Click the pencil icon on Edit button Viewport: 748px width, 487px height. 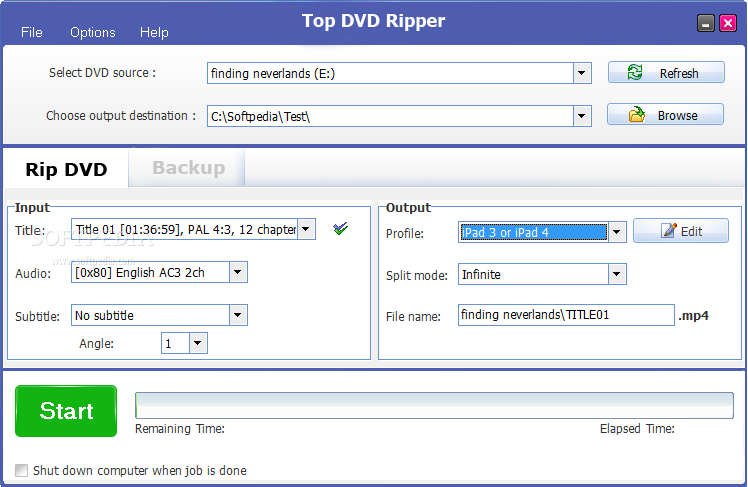point(669,230)
